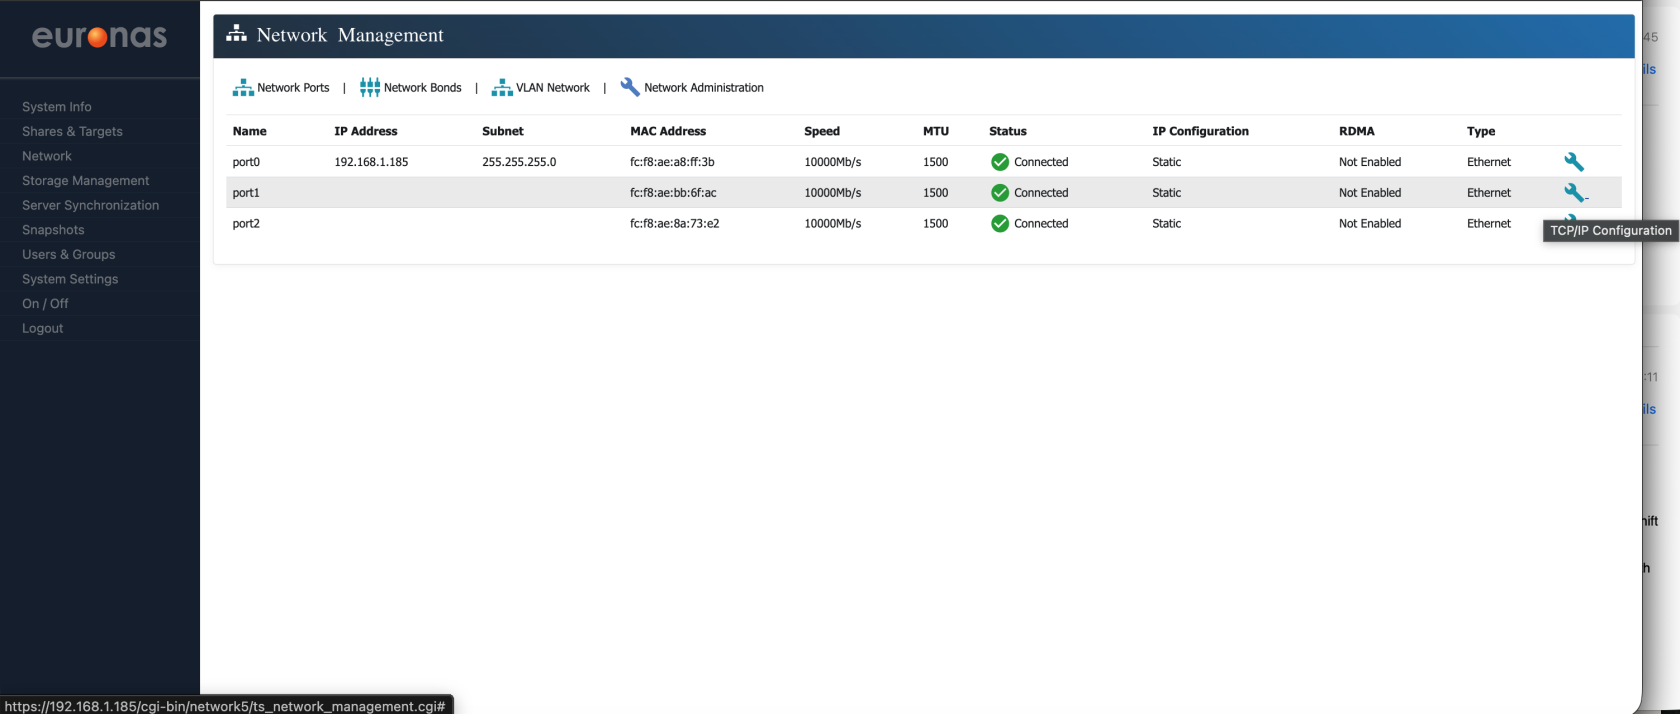
Task: Click the euronas logo
Action: click(x=99, y=37)
